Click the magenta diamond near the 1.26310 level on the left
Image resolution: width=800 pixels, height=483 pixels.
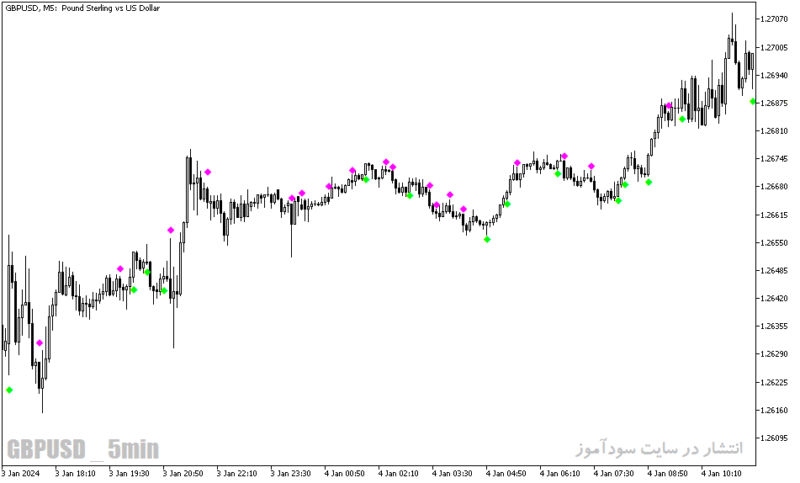tap(40, 343)
